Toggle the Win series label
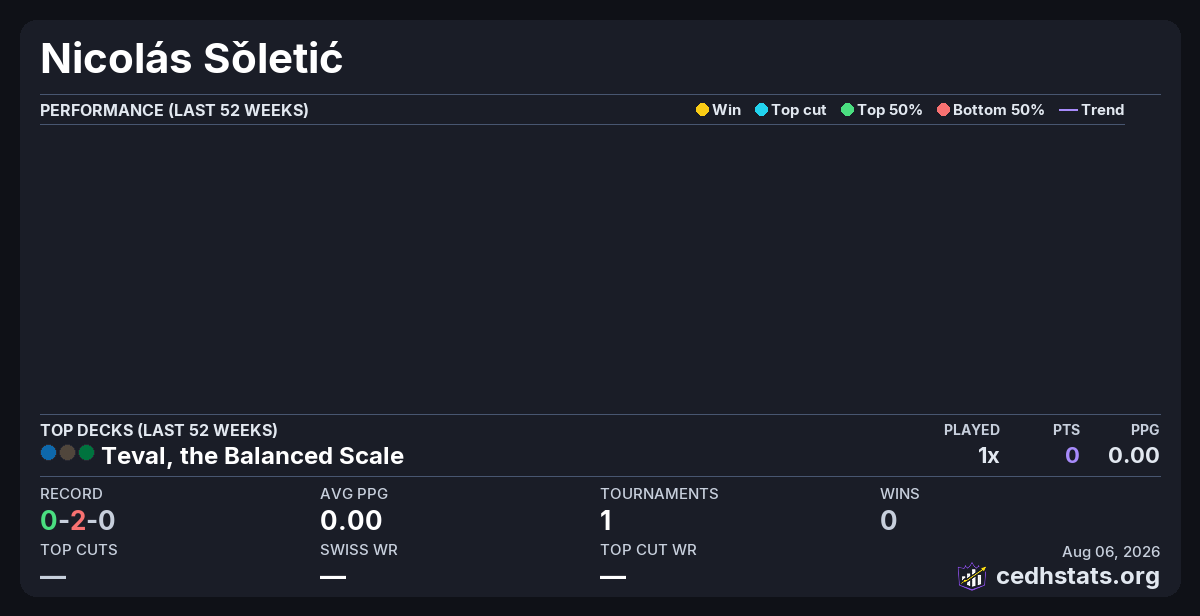 [727, 110]
